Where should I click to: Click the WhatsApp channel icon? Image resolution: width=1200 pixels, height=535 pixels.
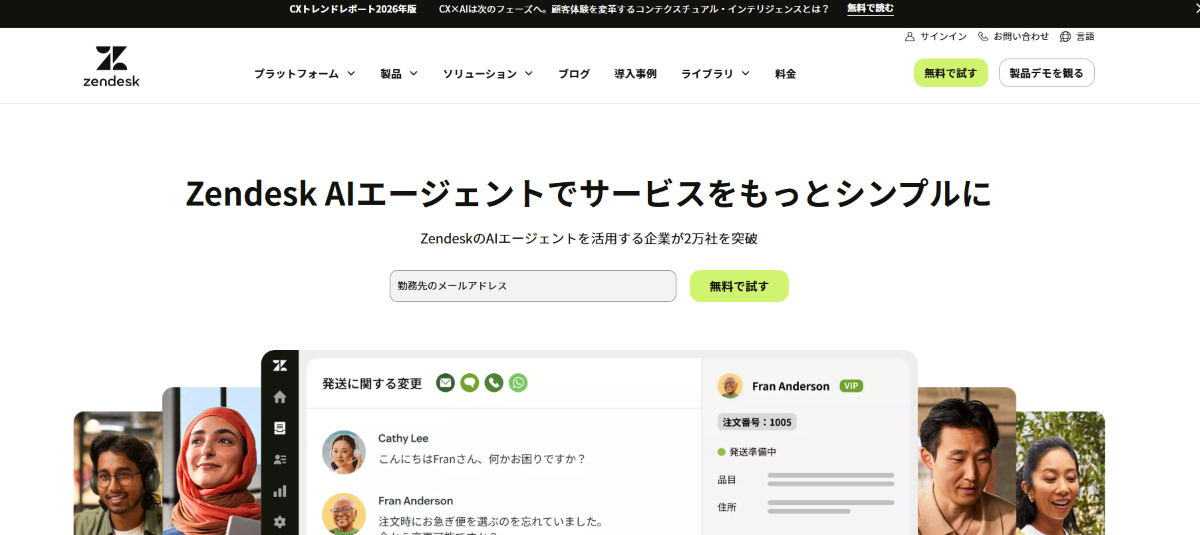(518, 383)
